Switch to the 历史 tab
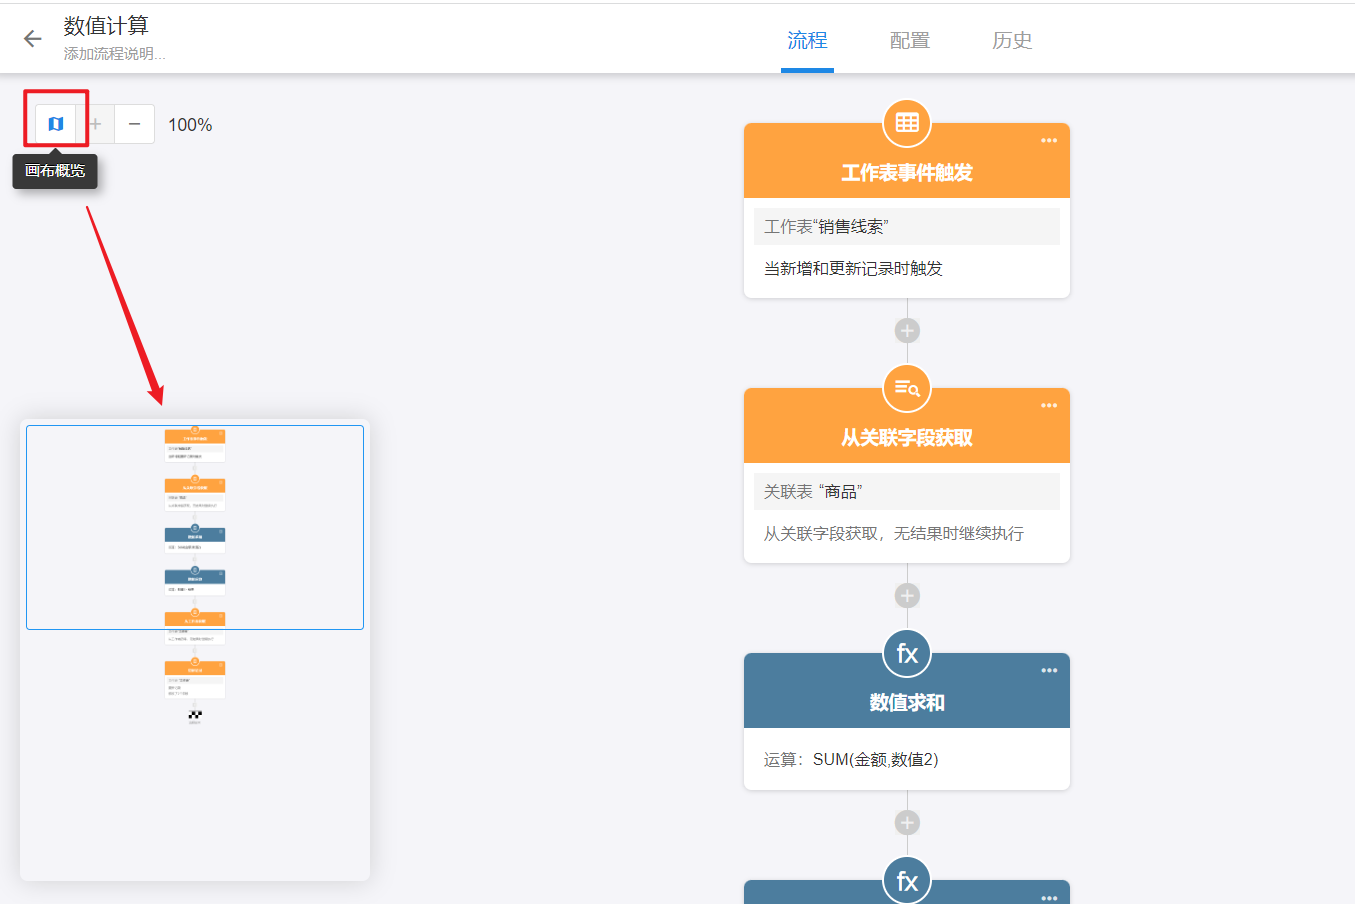The width and height of the screenshot is (1355, 904). click(1011, 40)
